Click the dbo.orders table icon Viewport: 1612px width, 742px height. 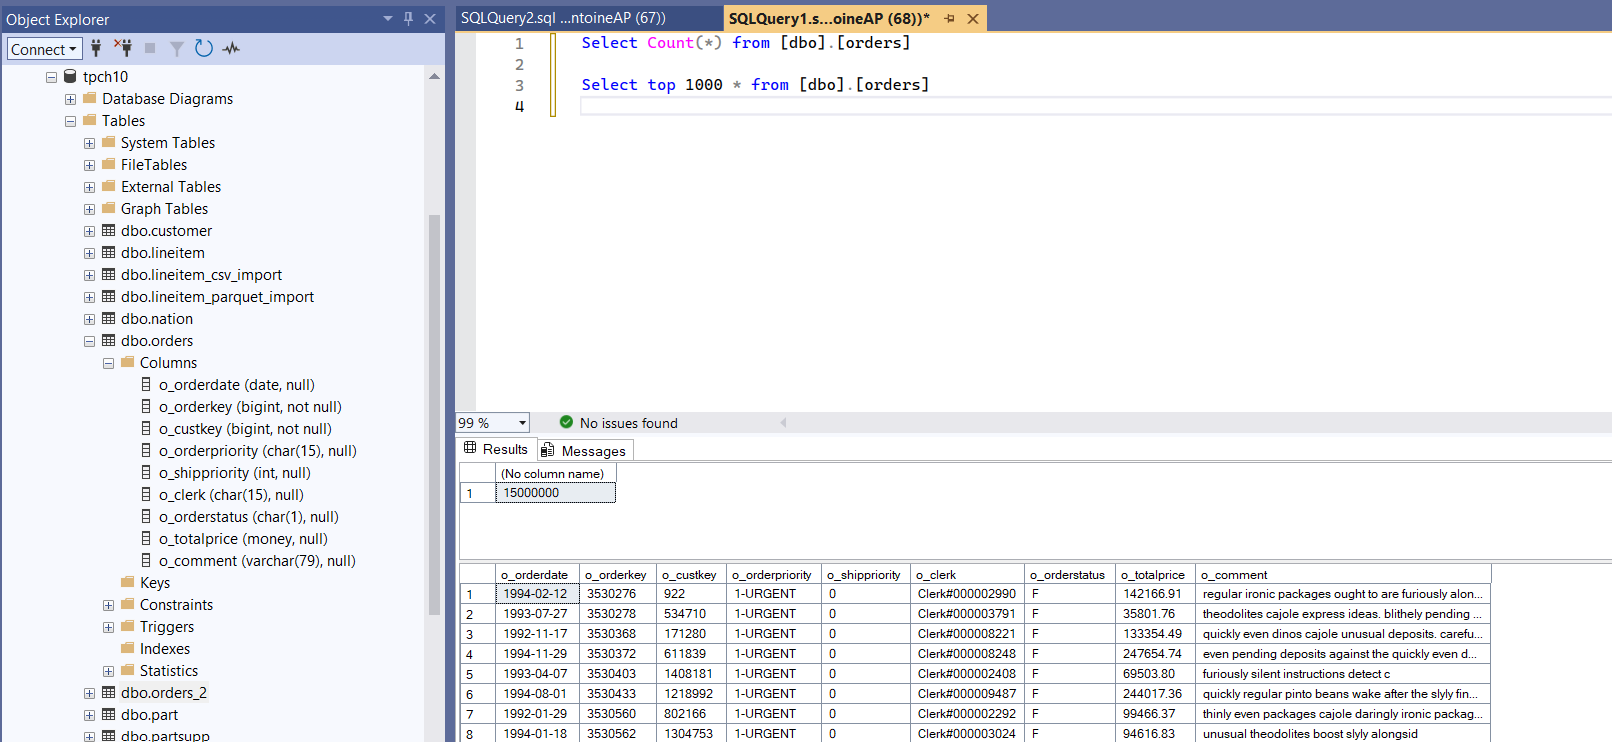coord(108,341)
